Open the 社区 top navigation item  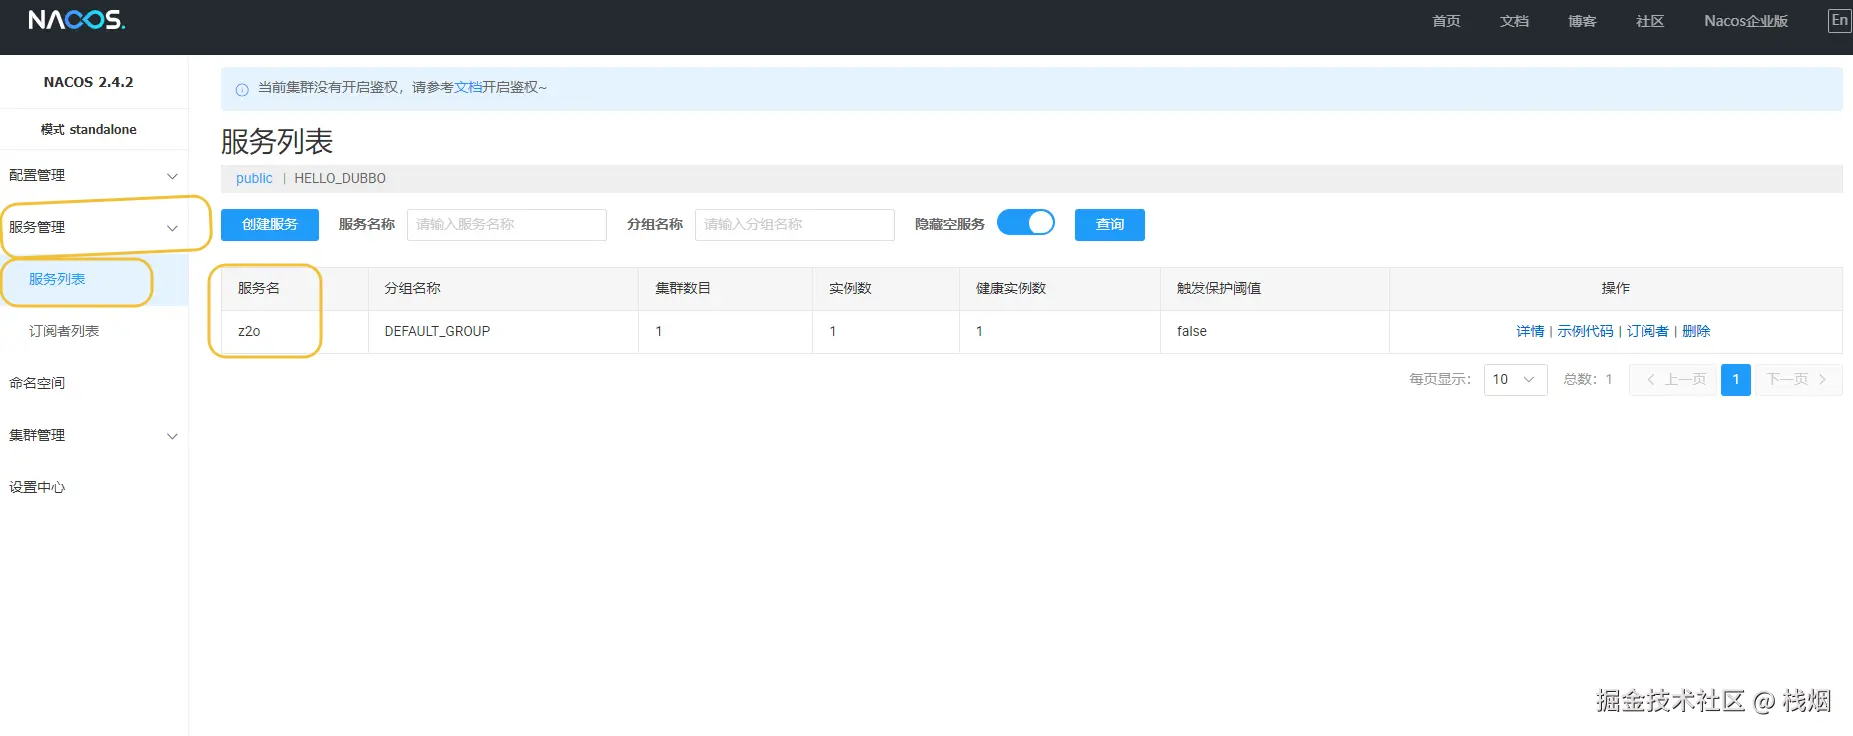click(1650, 21)
